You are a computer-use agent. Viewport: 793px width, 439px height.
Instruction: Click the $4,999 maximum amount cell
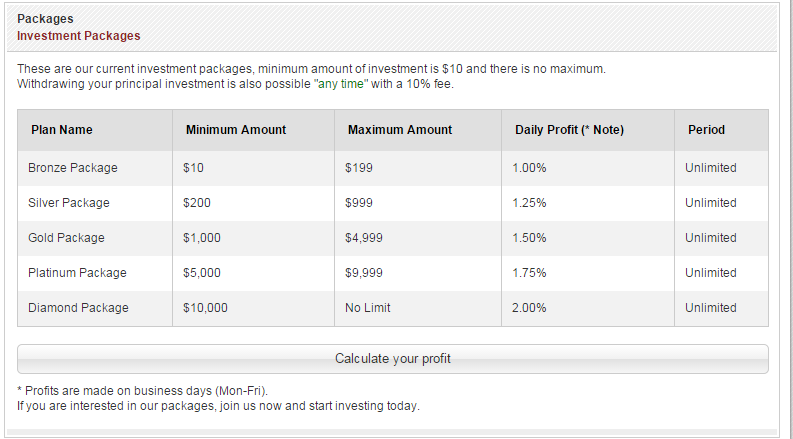(364, 238)
